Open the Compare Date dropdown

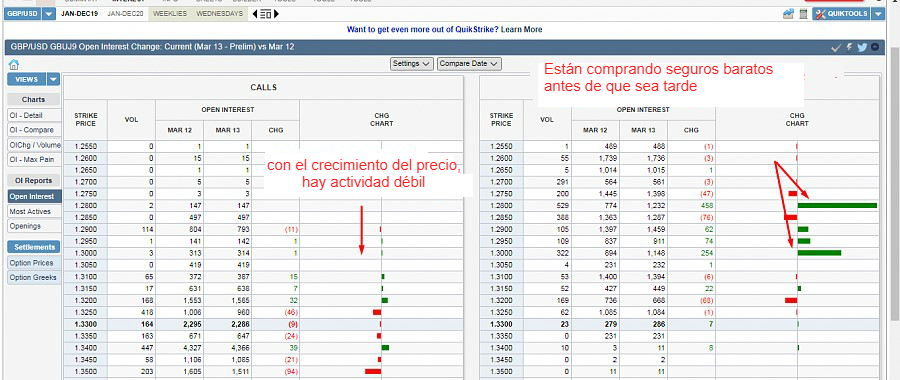click(x=470, y=64)
